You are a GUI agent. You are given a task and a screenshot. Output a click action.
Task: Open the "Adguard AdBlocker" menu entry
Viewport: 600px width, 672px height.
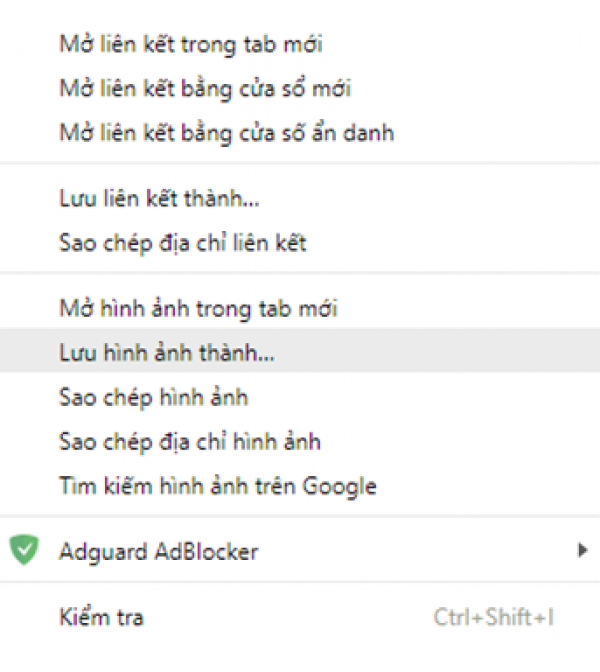point(158,550)
